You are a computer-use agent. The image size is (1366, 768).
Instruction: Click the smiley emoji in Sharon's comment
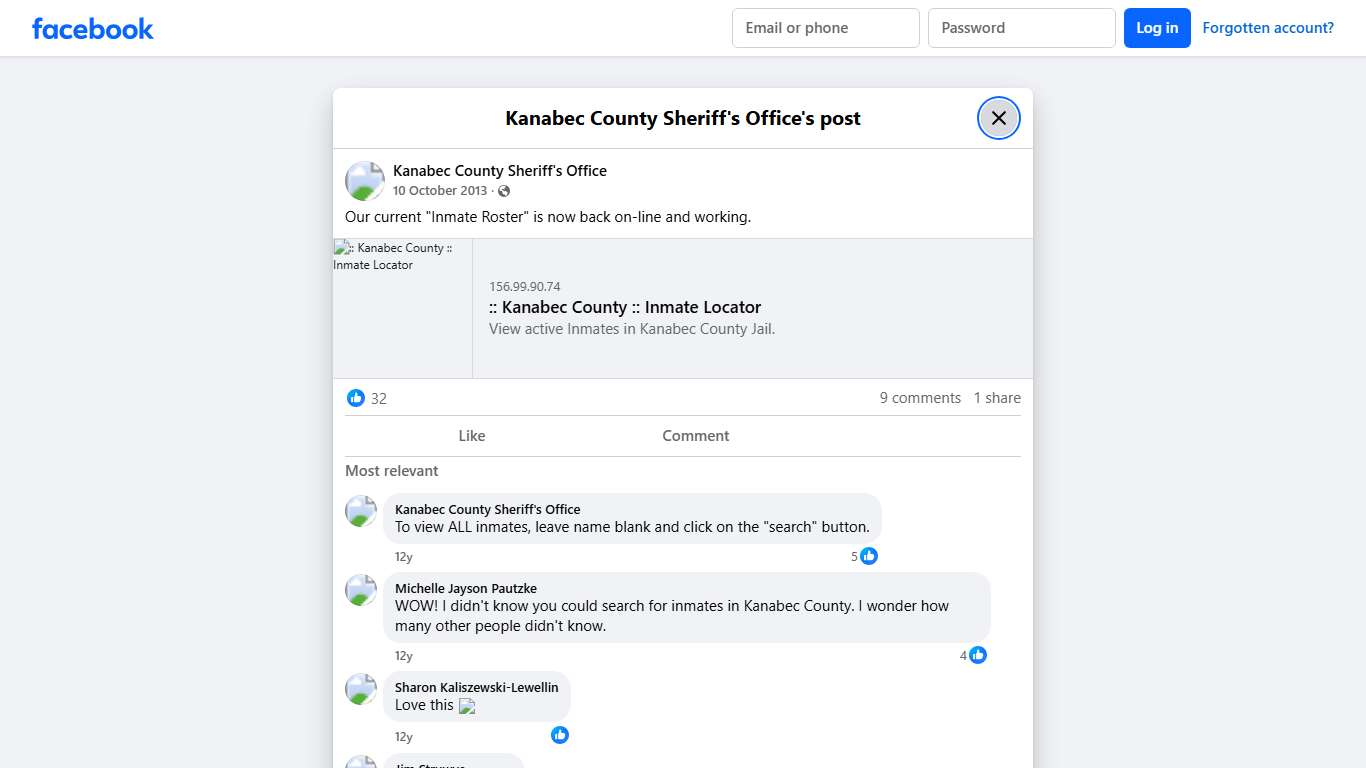pyautogui.click(x=466, y=706)
